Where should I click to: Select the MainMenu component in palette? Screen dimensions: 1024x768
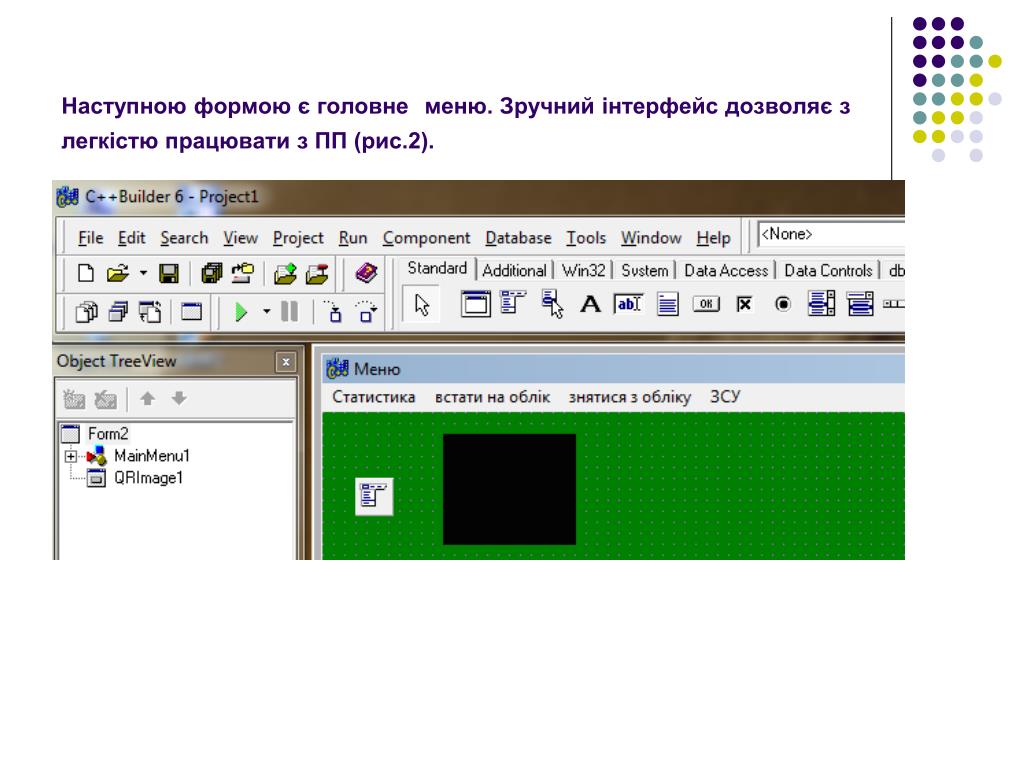point(513,303)
